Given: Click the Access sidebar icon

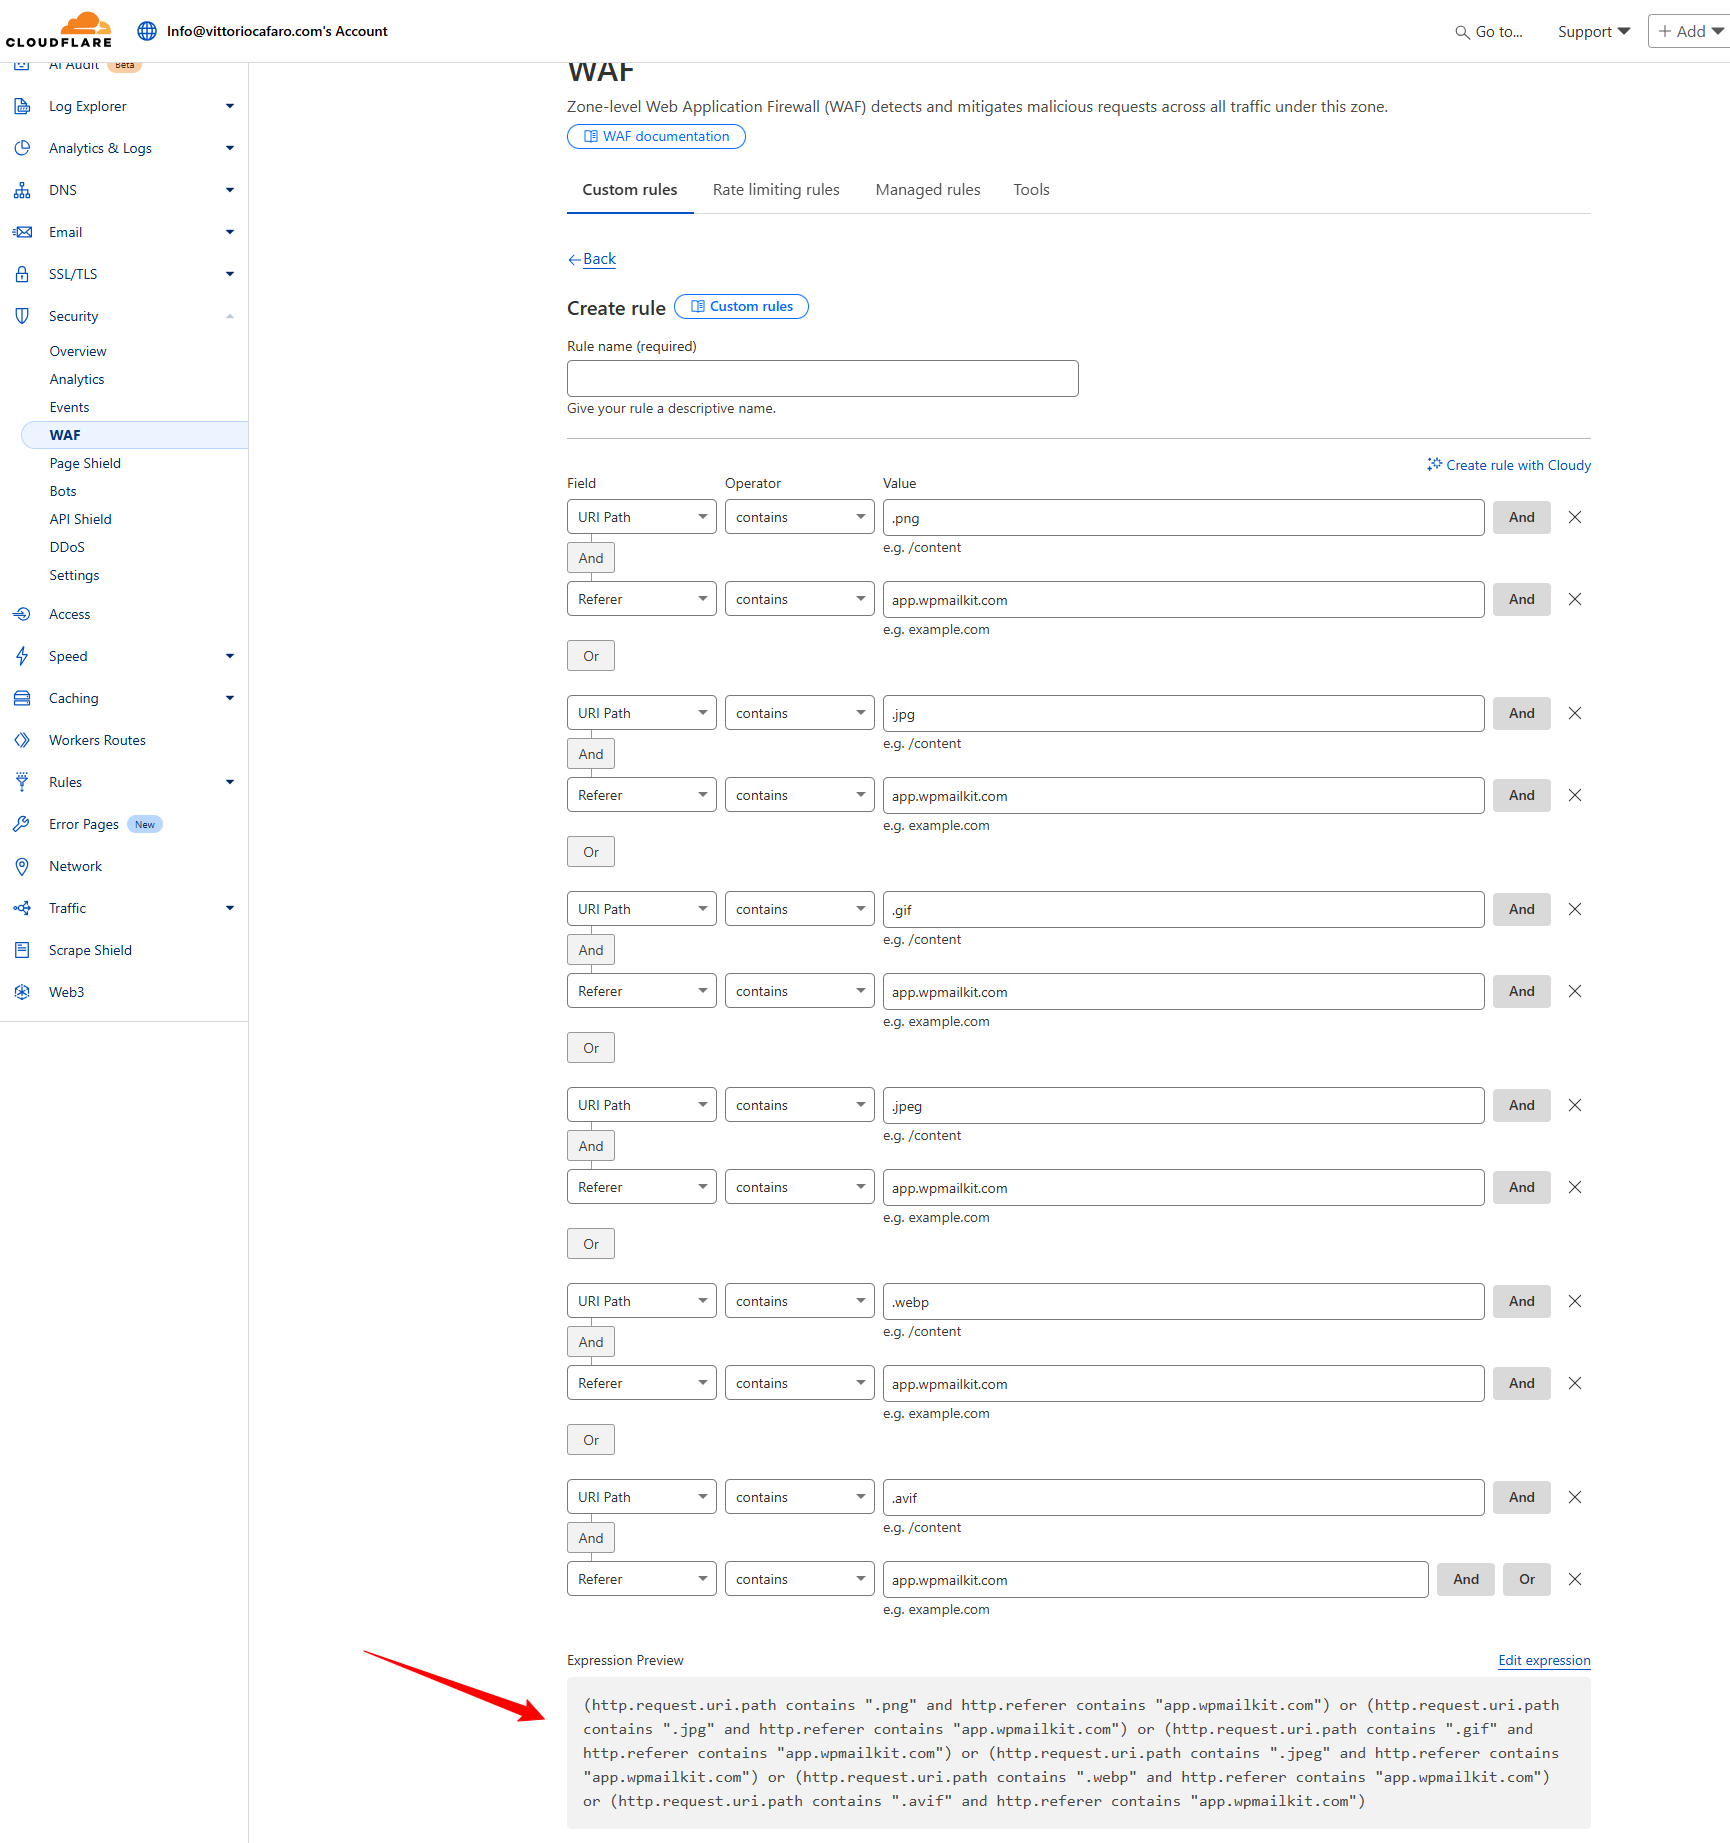Looking at the screenshot, I should pos(22,614).
